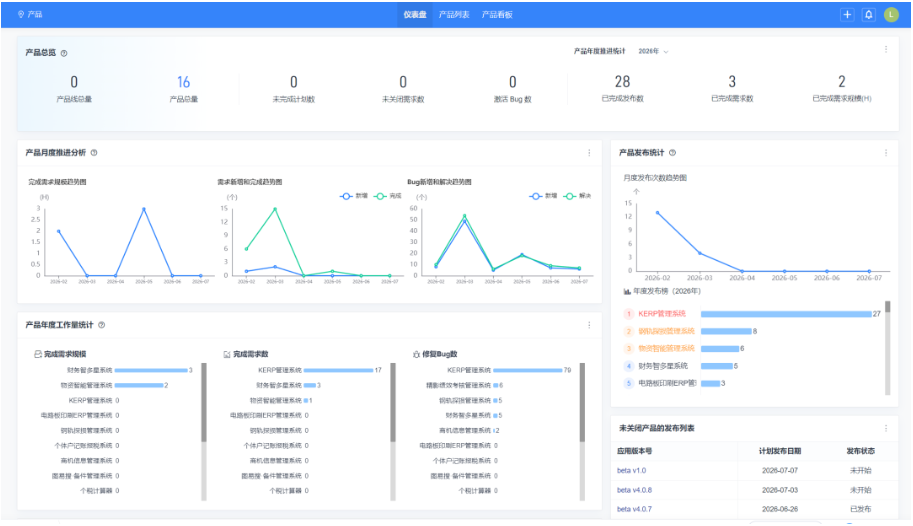Click 财务智多星系统 bar in 完成需求规模
The image size is (913, 526).
pos(151,370)
